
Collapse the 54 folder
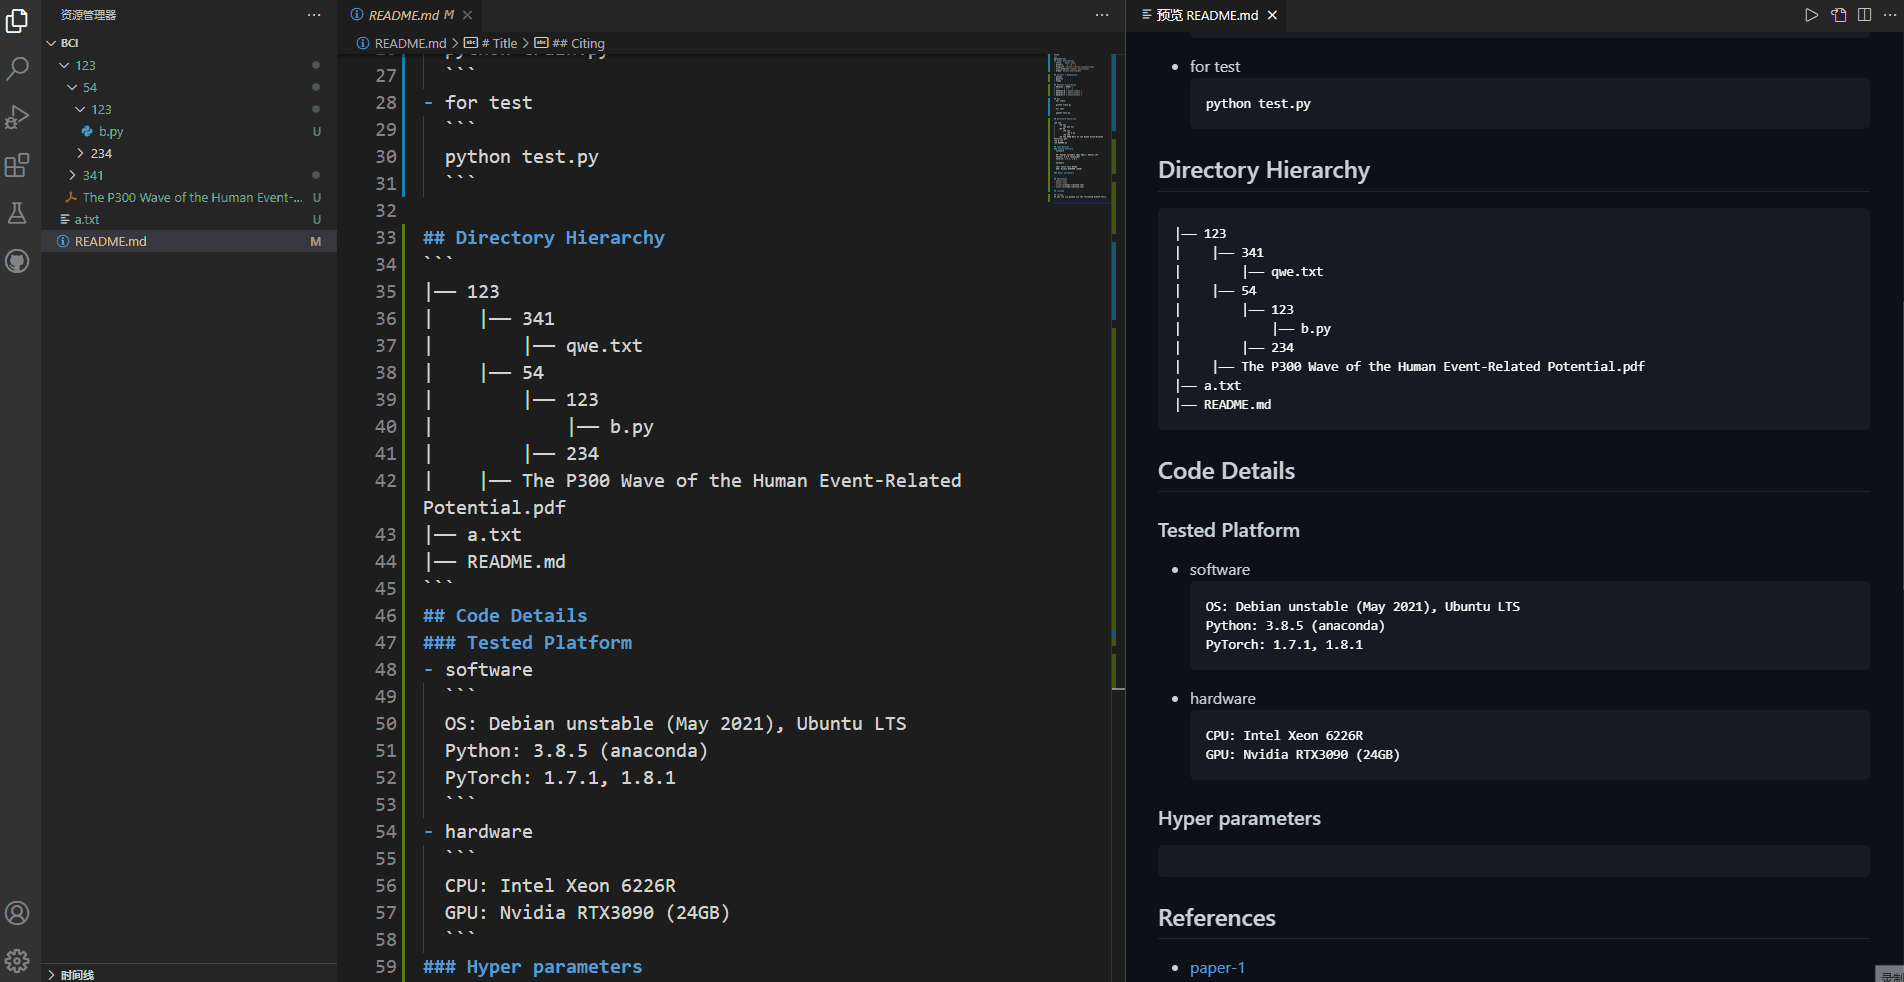coord(72,87)
